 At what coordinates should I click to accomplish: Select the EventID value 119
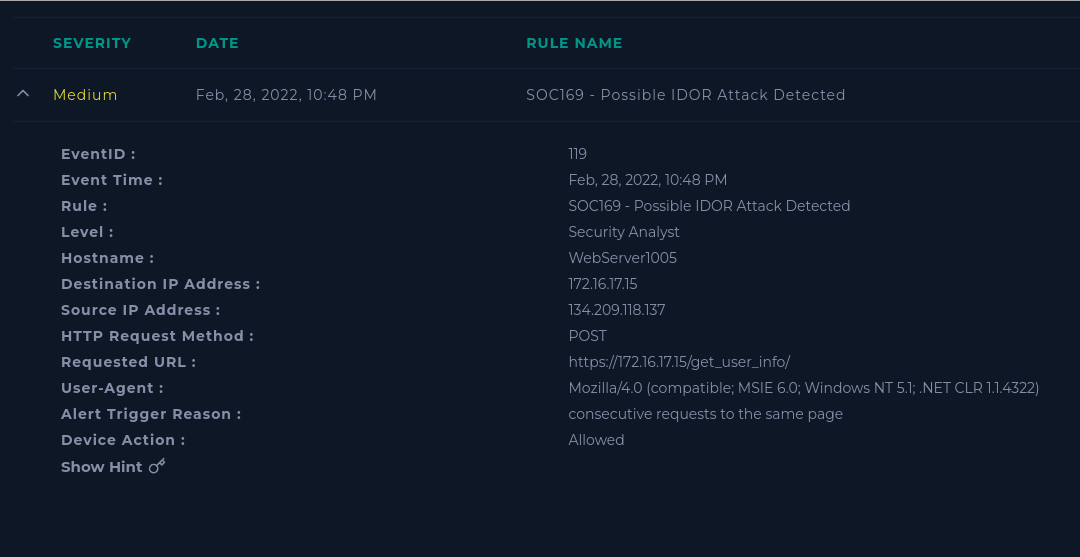click(577, 154)
